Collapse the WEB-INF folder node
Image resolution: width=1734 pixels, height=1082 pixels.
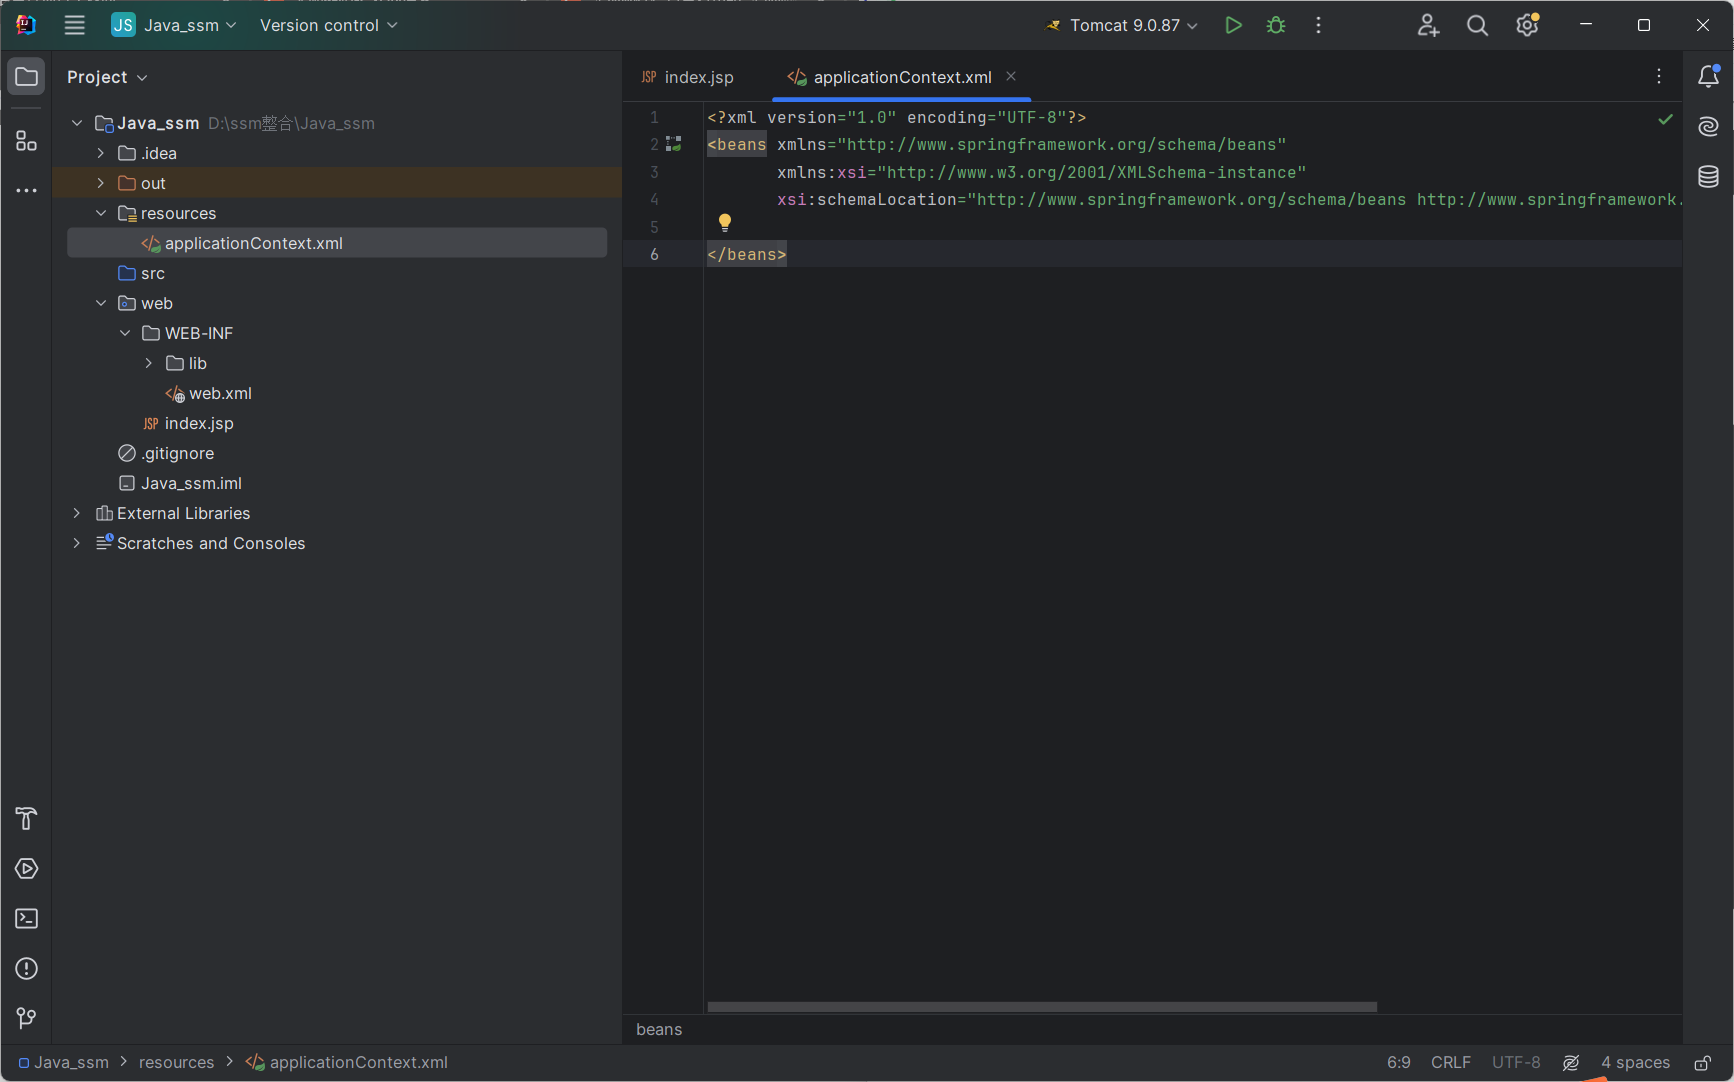pos(125,333)
